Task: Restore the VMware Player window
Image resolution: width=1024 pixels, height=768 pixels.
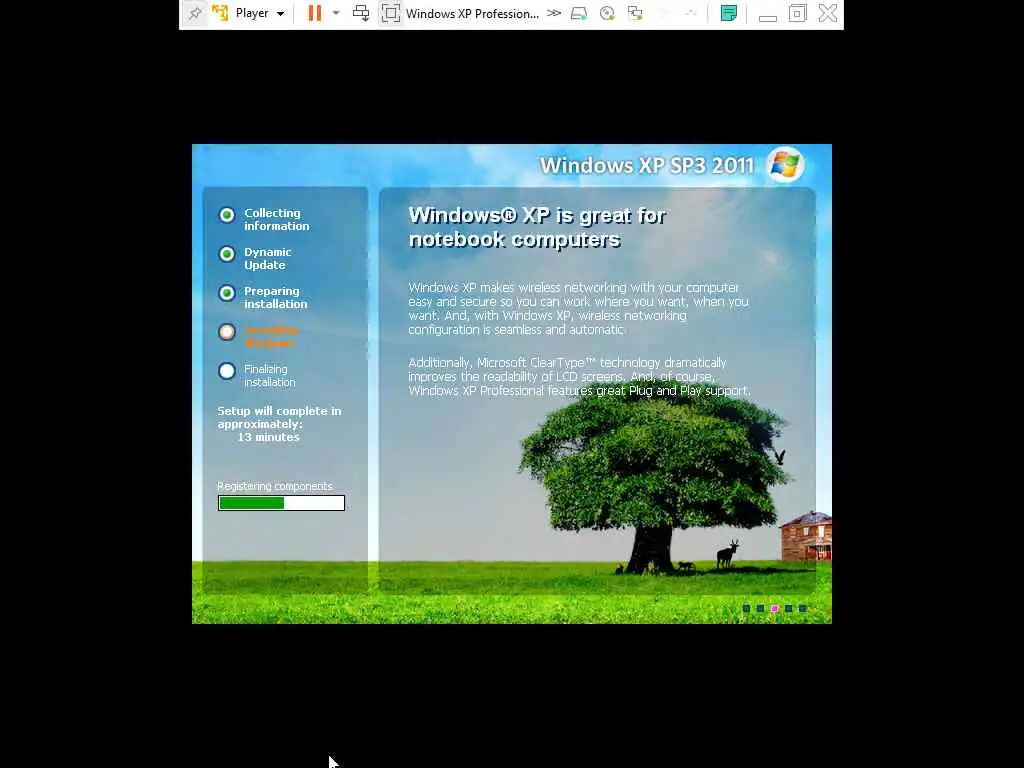Action: coord(797,14)
